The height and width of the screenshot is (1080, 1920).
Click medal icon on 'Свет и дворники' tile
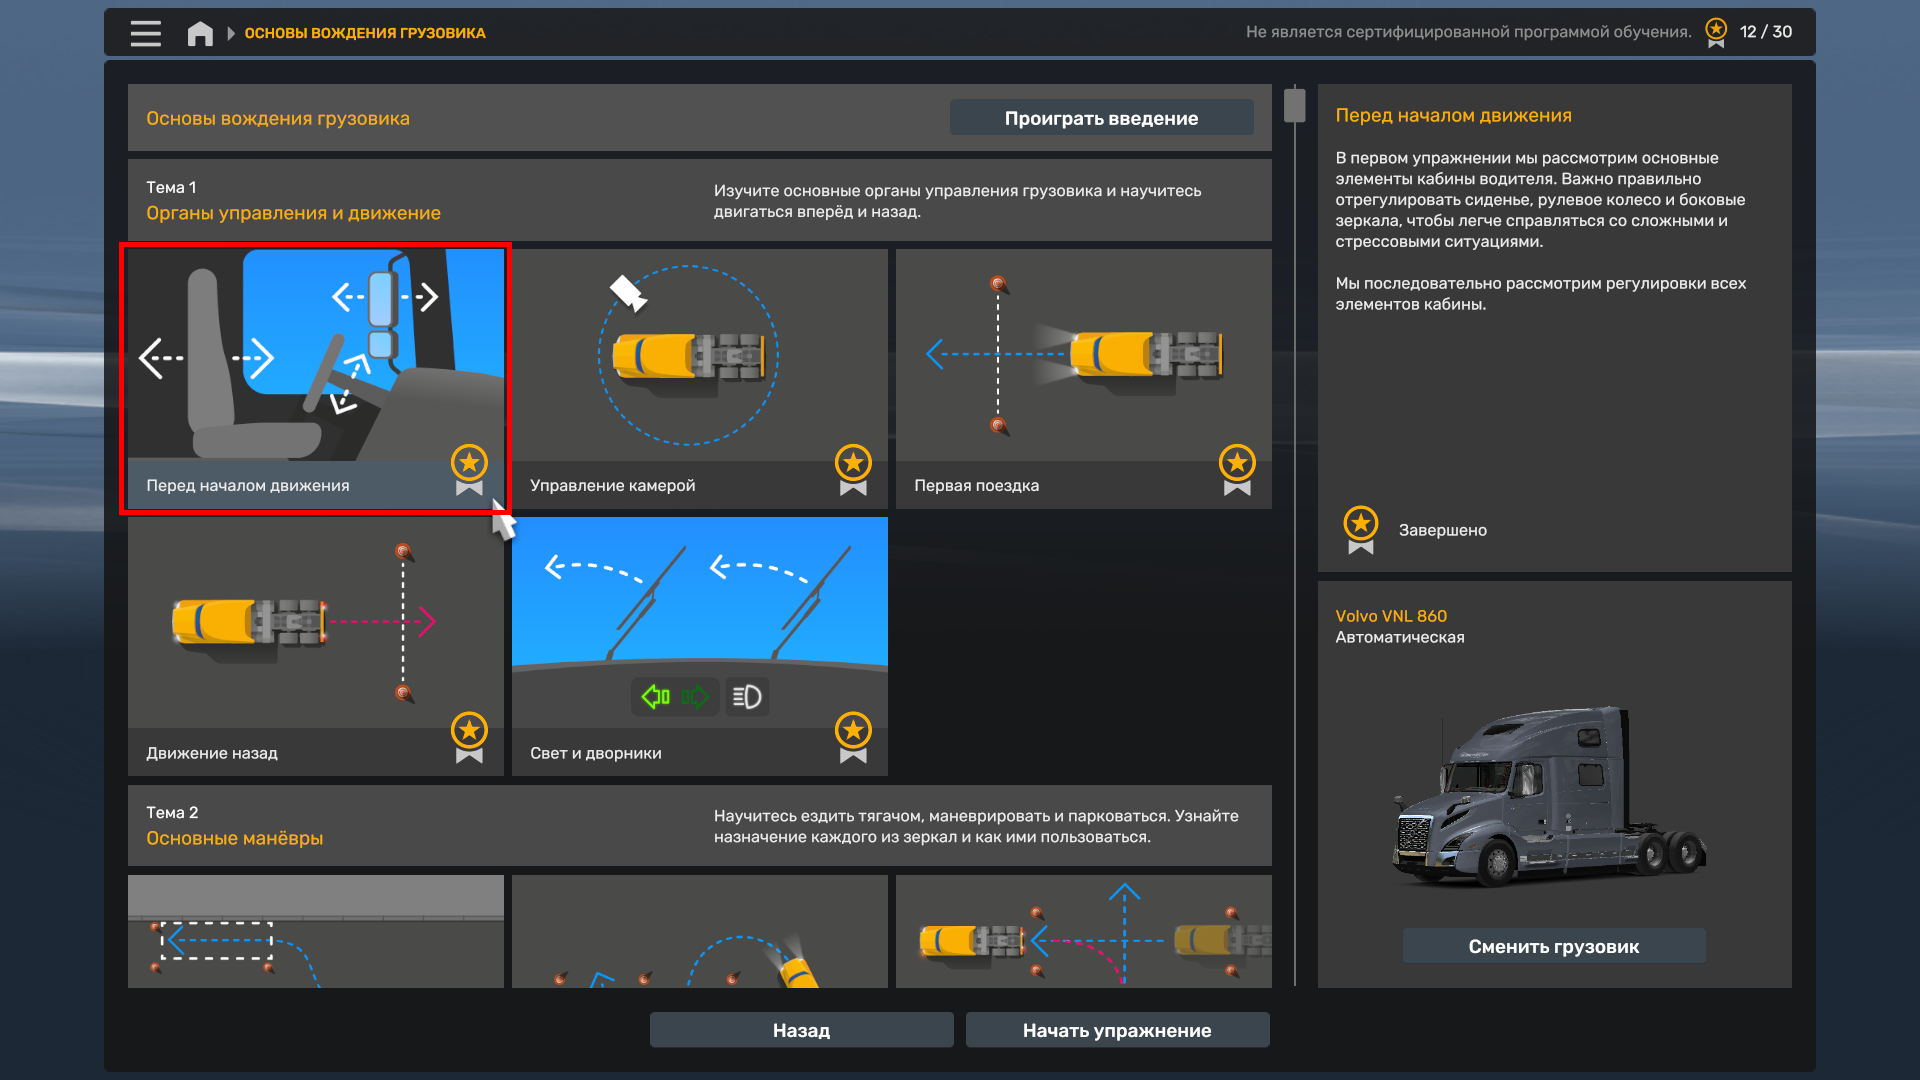853,738
